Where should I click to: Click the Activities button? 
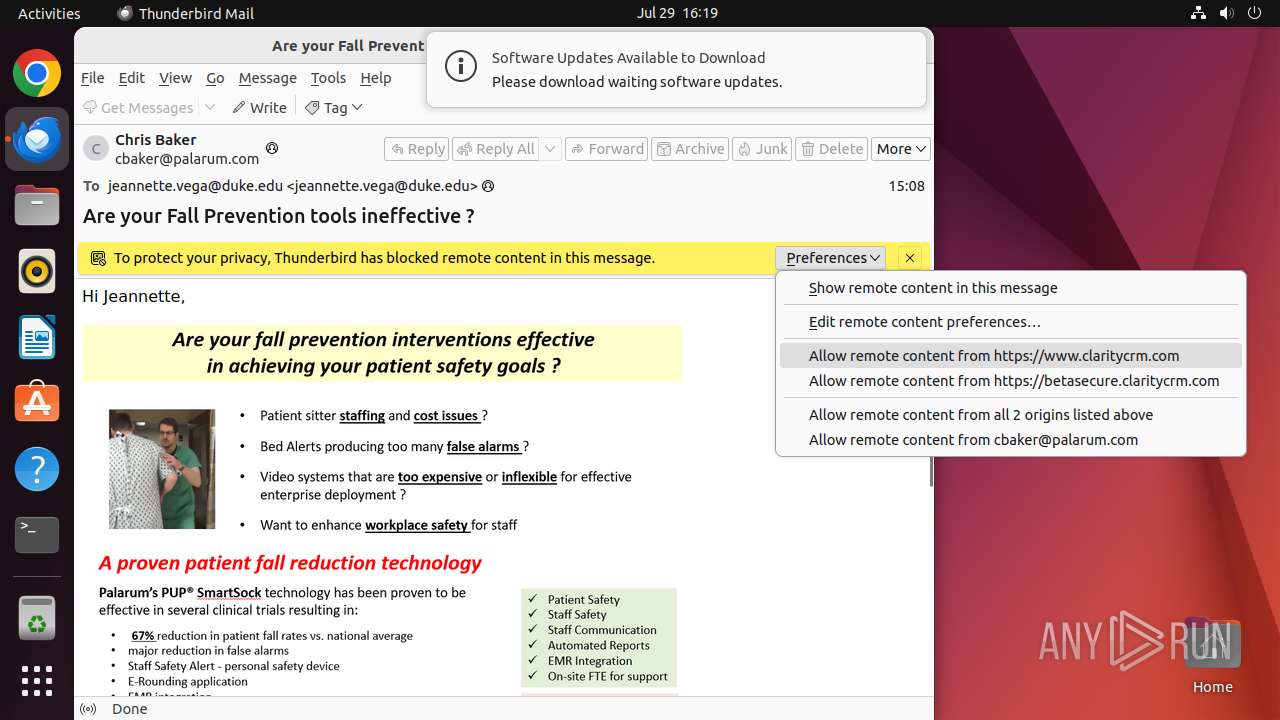tap(49, 13)
